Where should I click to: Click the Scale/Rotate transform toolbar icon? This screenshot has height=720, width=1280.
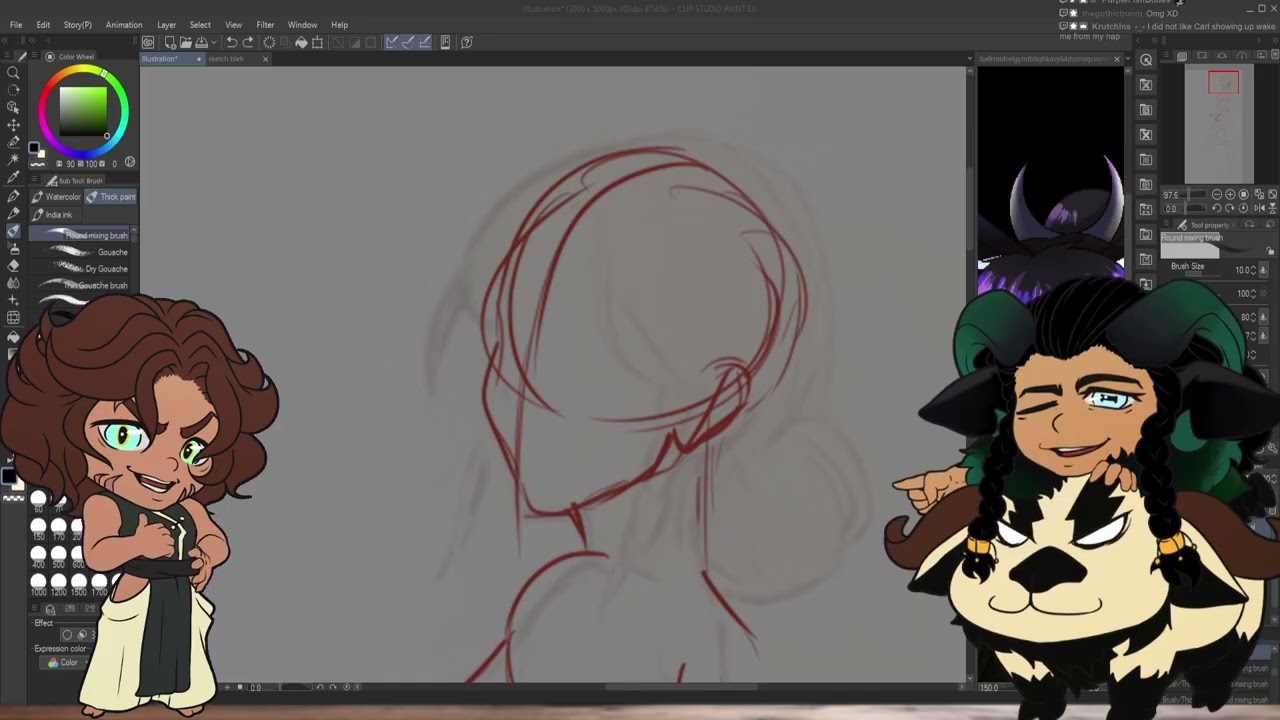coord(318,42)
